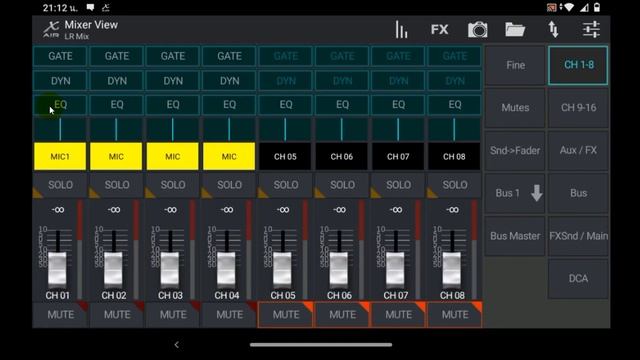Tap the Mixer View title

(x=91, y=25)
